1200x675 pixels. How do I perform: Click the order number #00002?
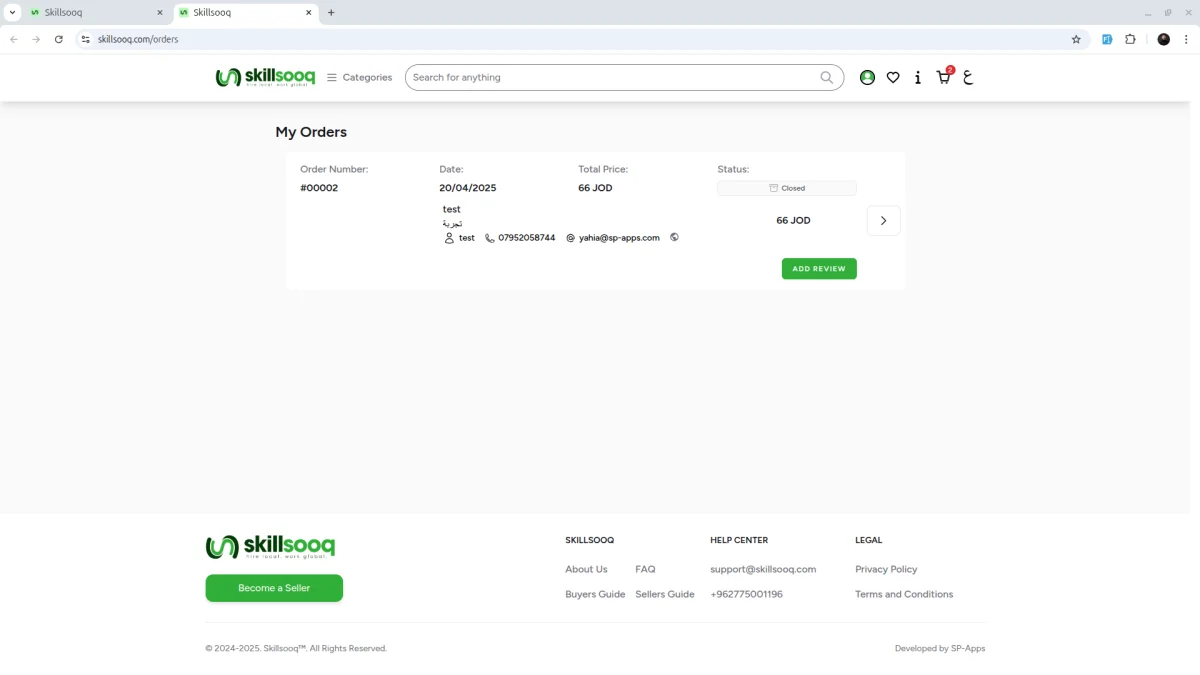click(319, 188)
